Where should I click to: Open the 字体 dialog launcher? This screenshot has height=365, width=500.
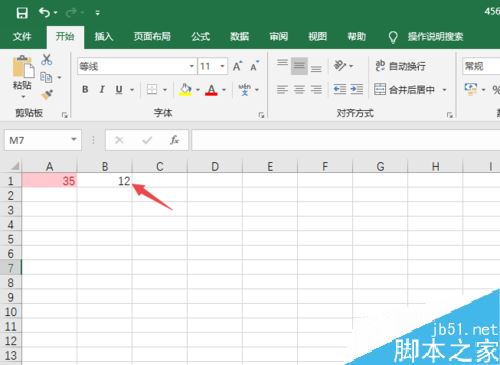click(x=261, y=115)
